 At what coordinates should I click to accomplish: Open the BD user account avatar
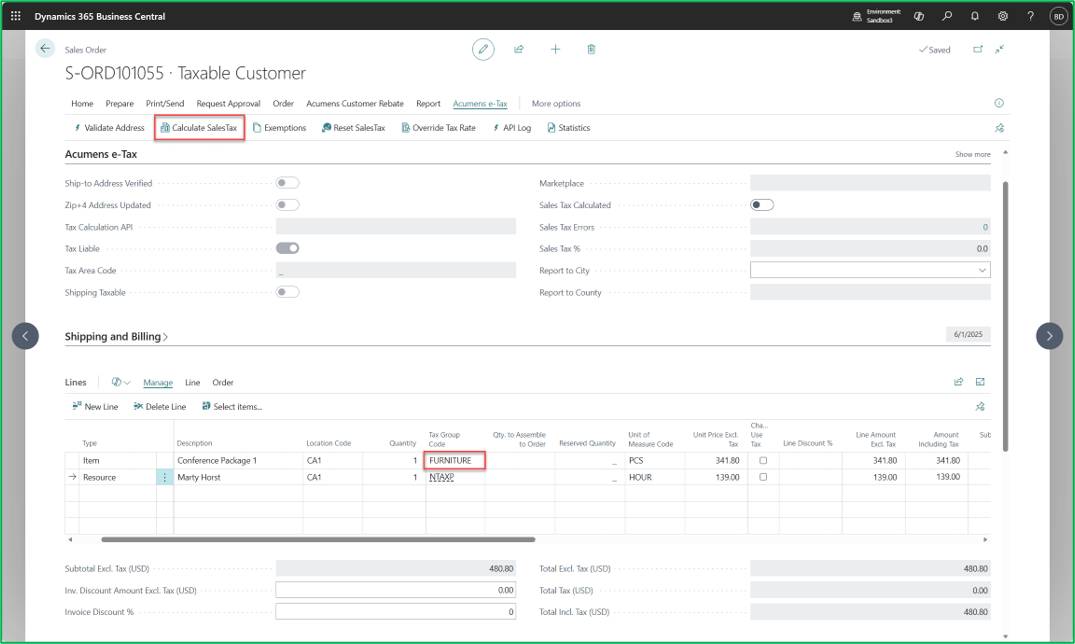tap(1059, 16)
